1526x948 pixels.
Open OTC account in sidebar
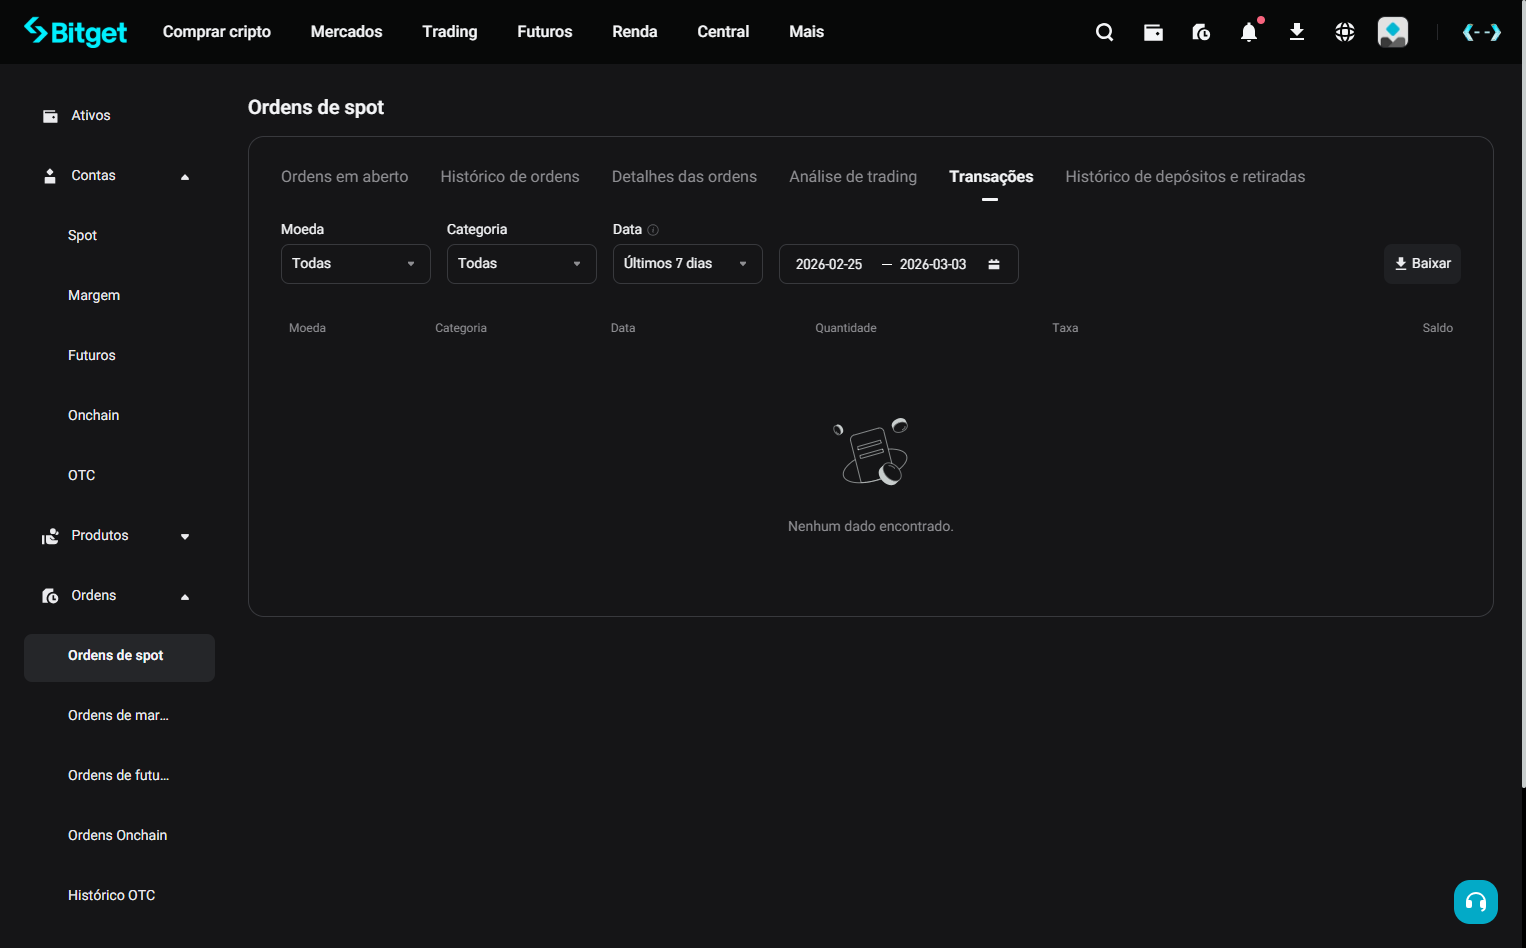point(82,476)
